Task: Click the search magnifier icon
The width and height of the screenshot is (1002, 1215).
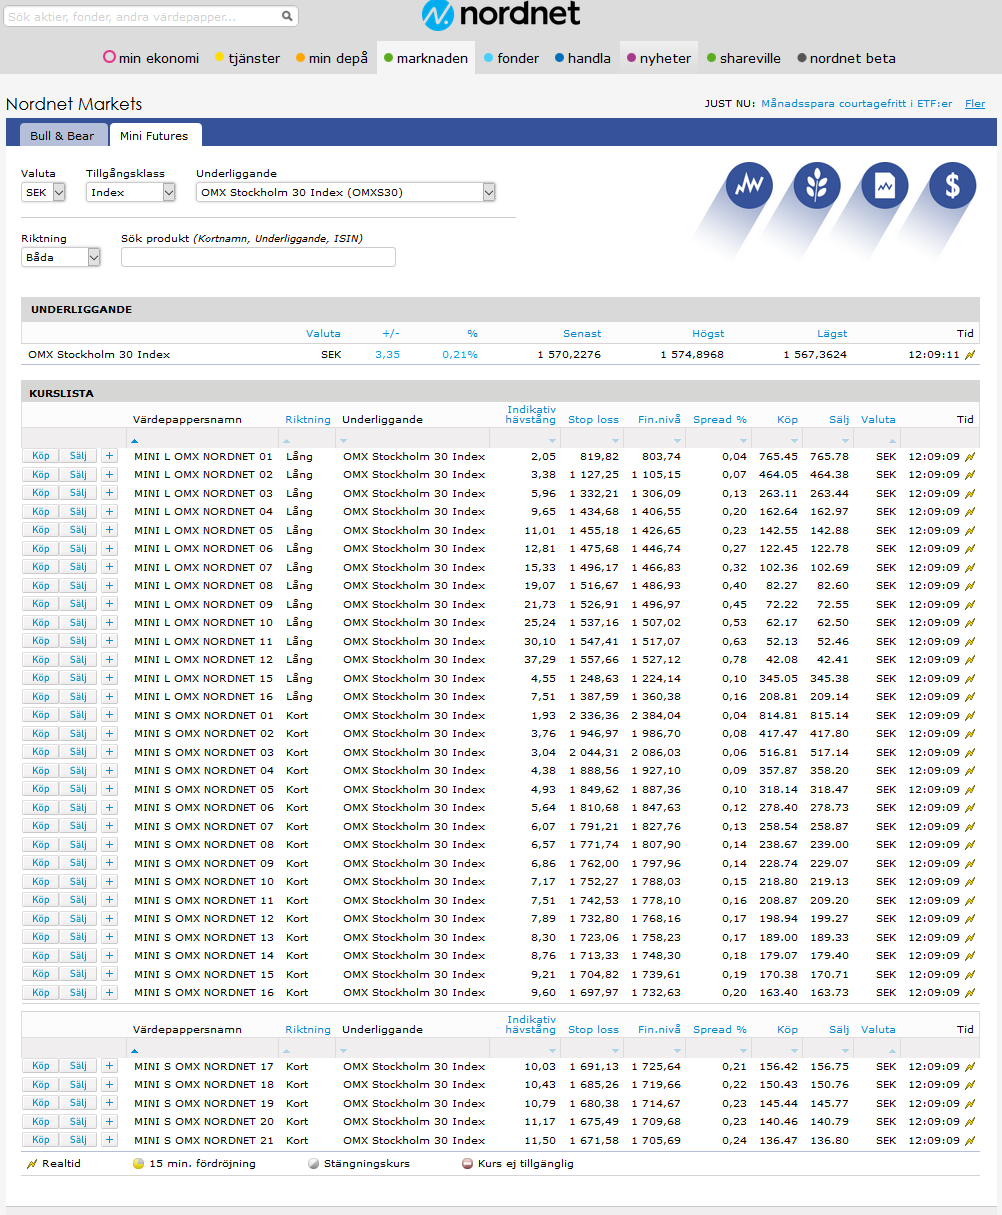Action: (x=287, y=17)
